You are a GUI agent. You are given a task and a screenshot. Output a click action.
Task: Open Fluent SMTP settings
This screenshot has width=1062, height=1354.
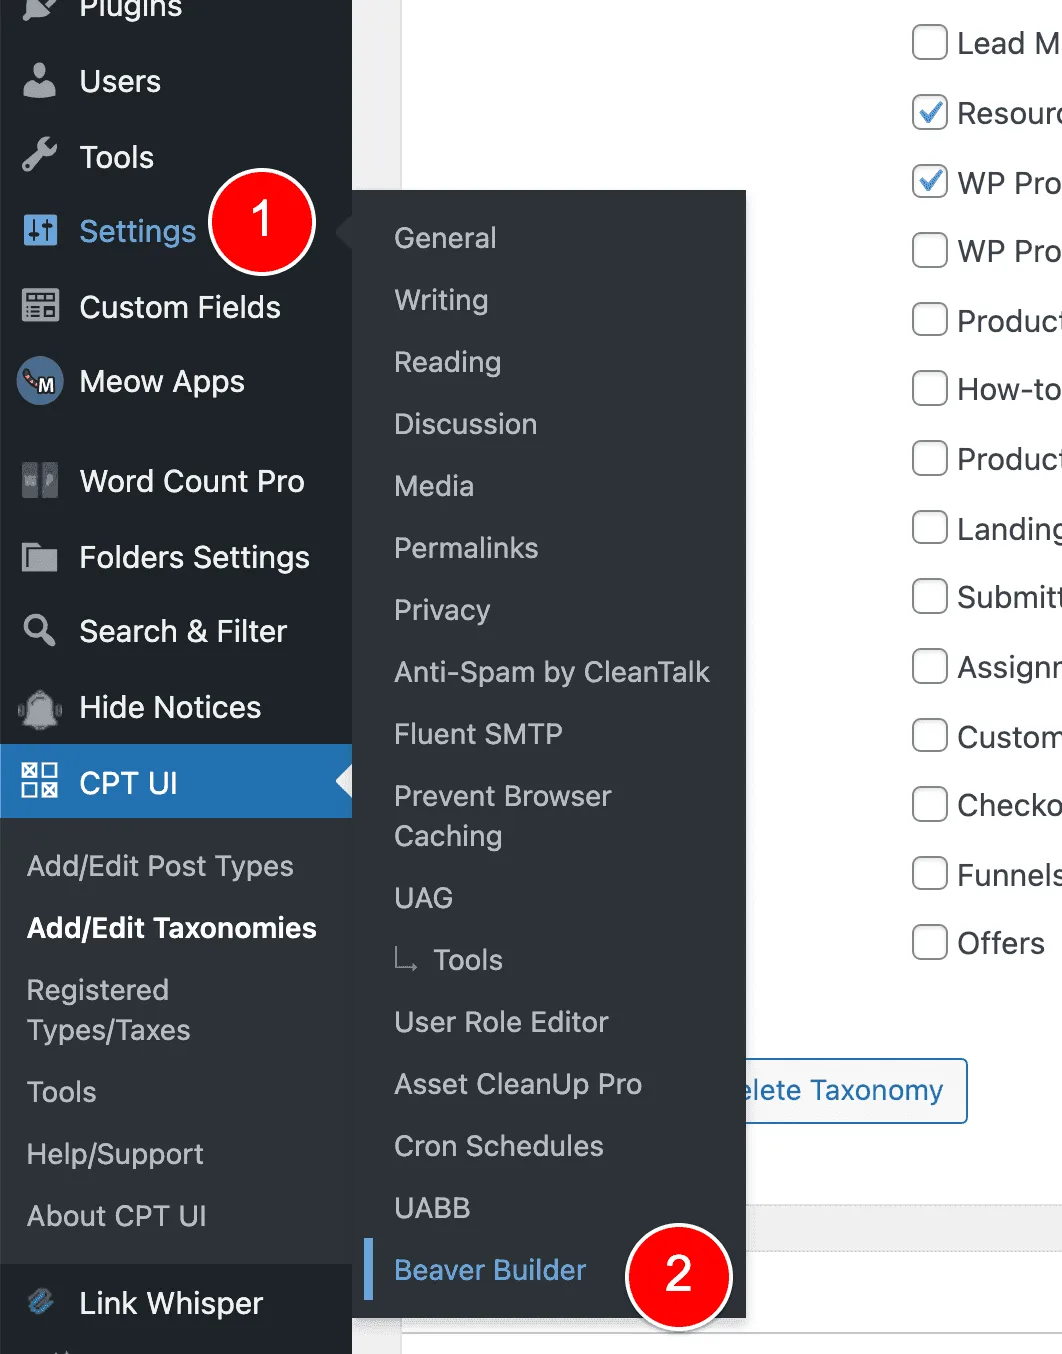(478, 734)
